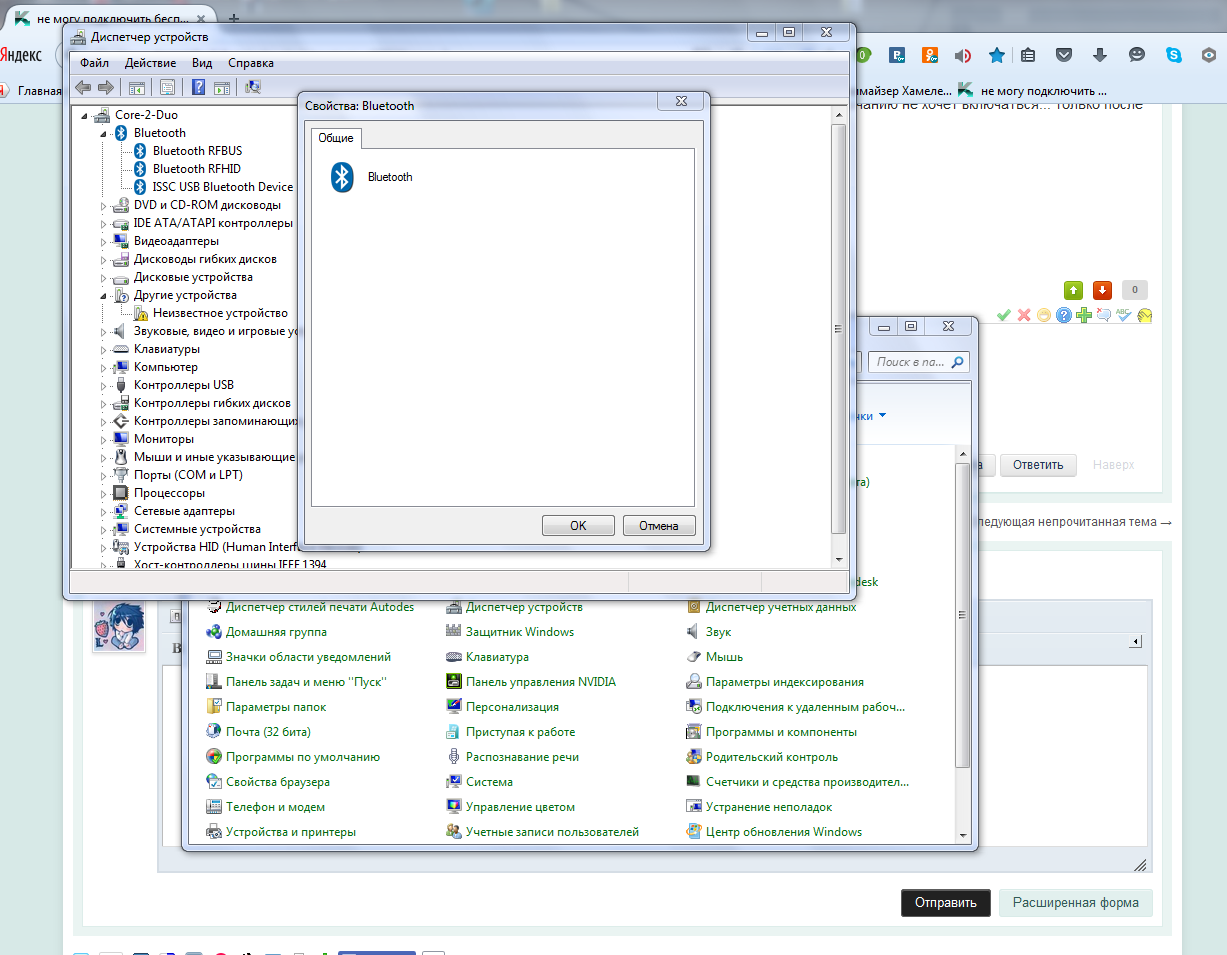Screen dimensions: 1227x955
Task: Expand the Мониторы node
Action: click(103, 439)
